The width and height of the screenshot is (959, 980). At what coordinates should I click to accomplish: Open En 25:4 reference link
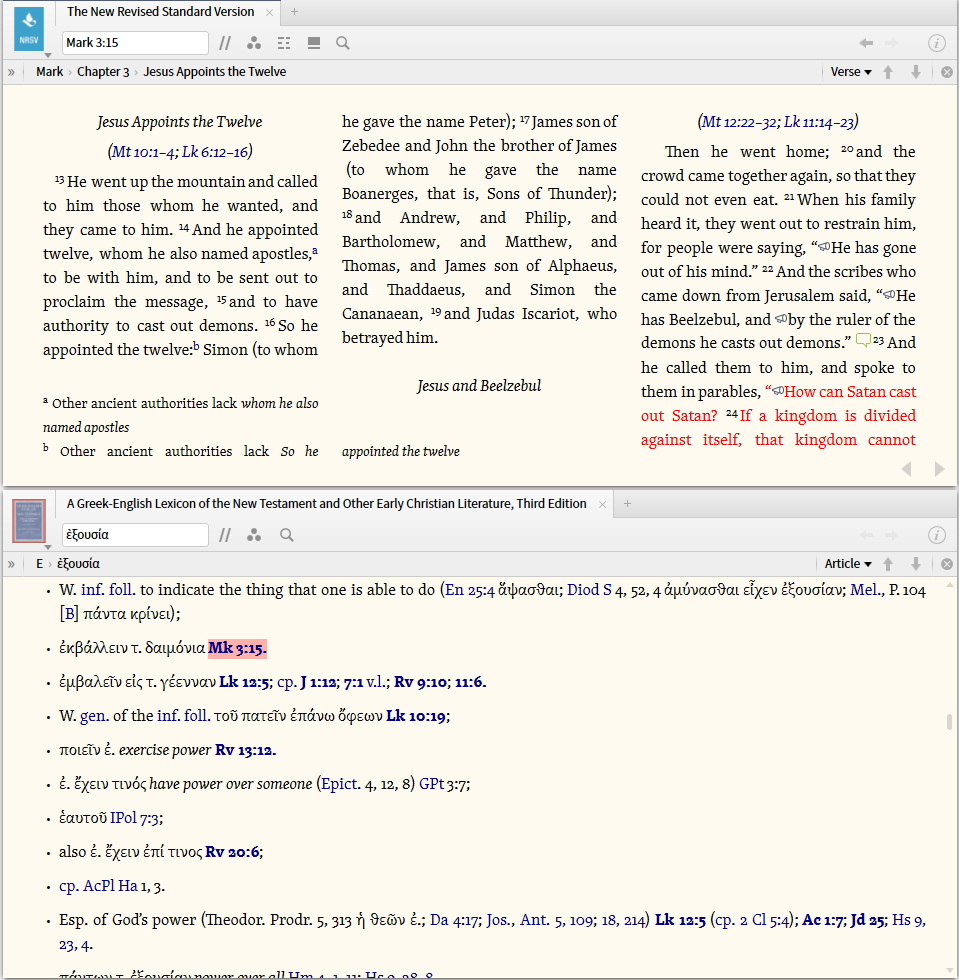(469, 590)
